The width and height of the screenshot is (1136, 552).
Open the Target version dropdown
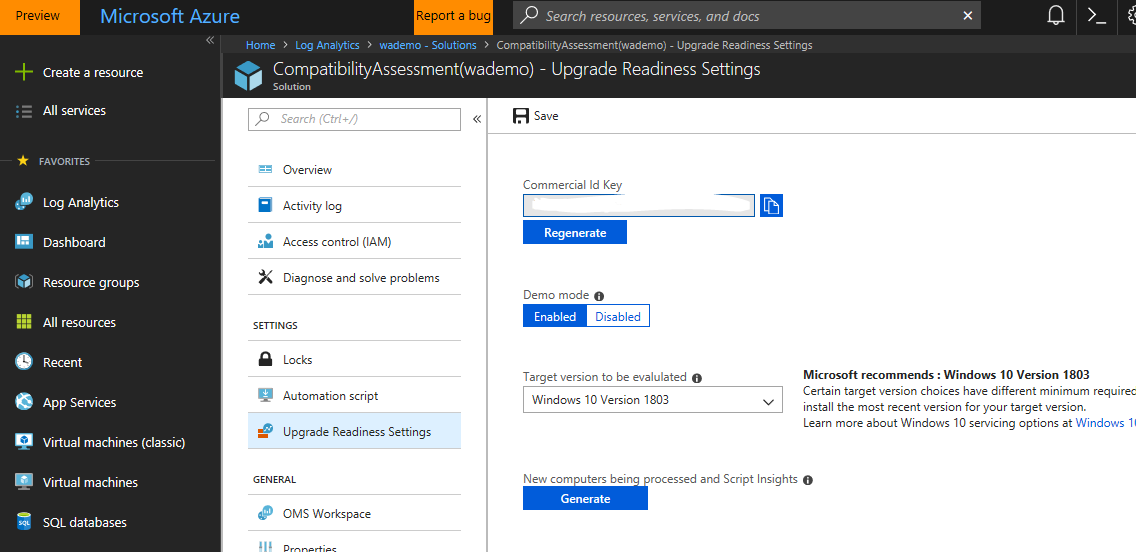coord(652,401)
